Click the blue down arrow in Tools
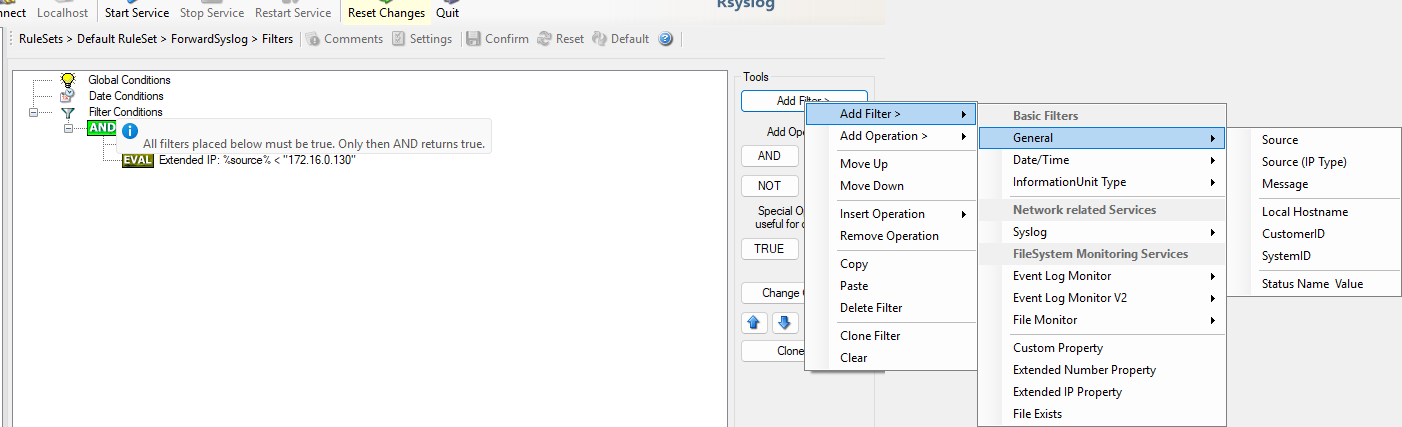This screenshot has height=427, width=1402. pyautogui.click(x=784, y=323)
